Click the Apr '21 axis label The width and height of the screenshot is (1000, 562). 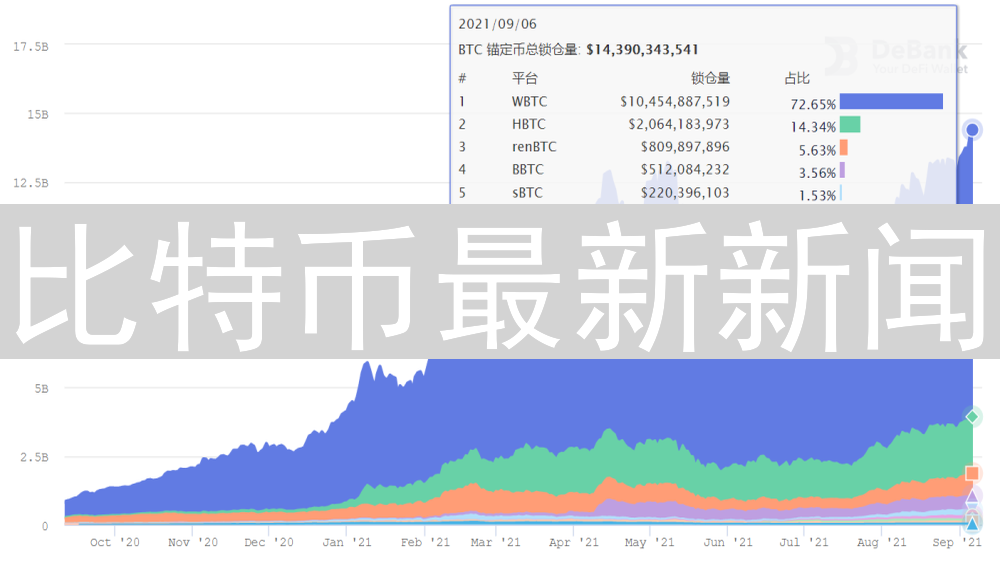[573, 542]
